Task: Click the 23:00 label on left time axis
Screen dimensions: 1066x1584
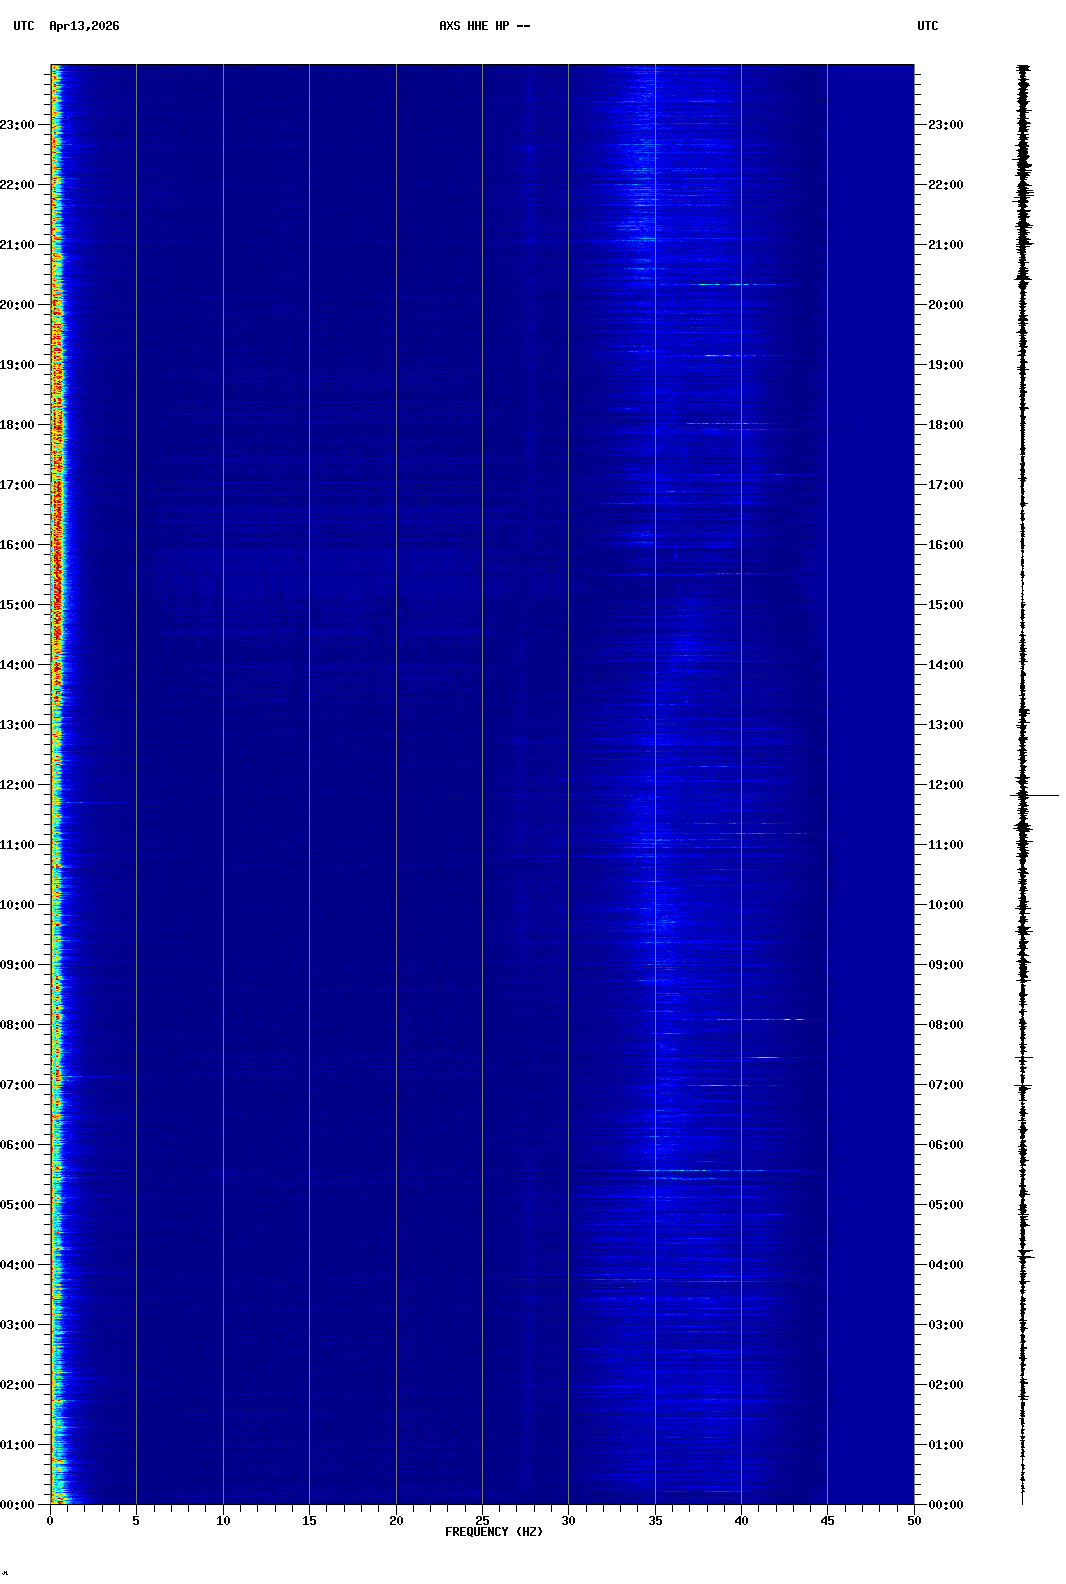Action: [x=18, y=125]
